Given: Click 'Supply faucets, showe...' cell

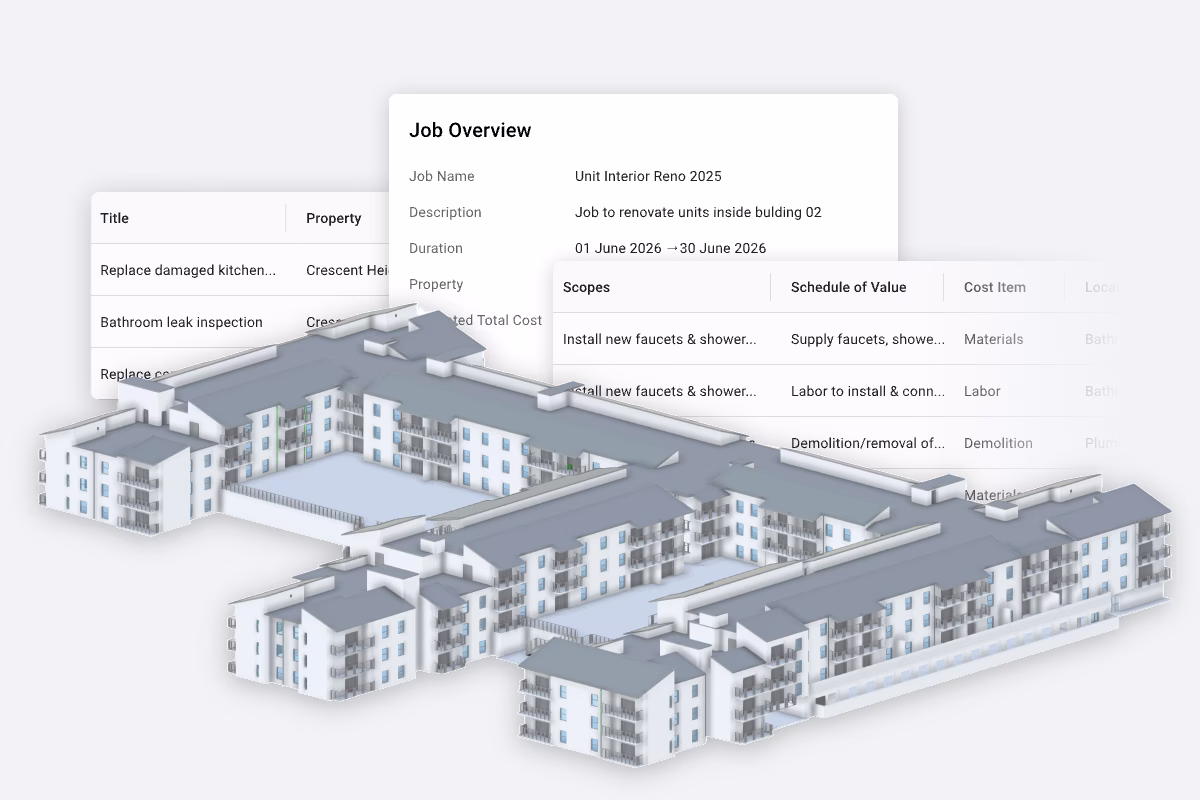Looking at the screenshot, I should [x=868, y=339].
